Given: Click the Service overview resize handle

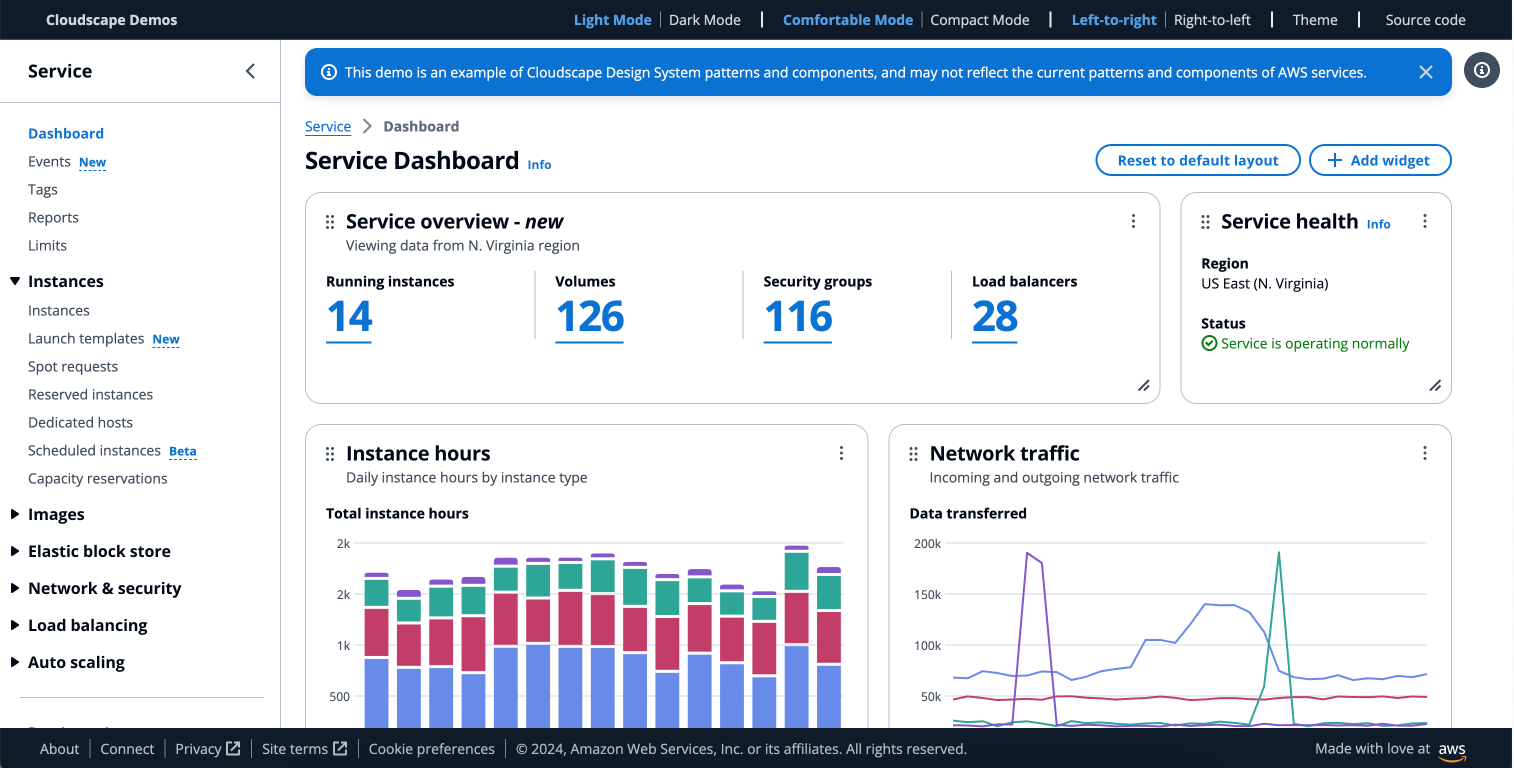Looking at the screenshot, I should pyautogui.click(x=1143, y=386).
